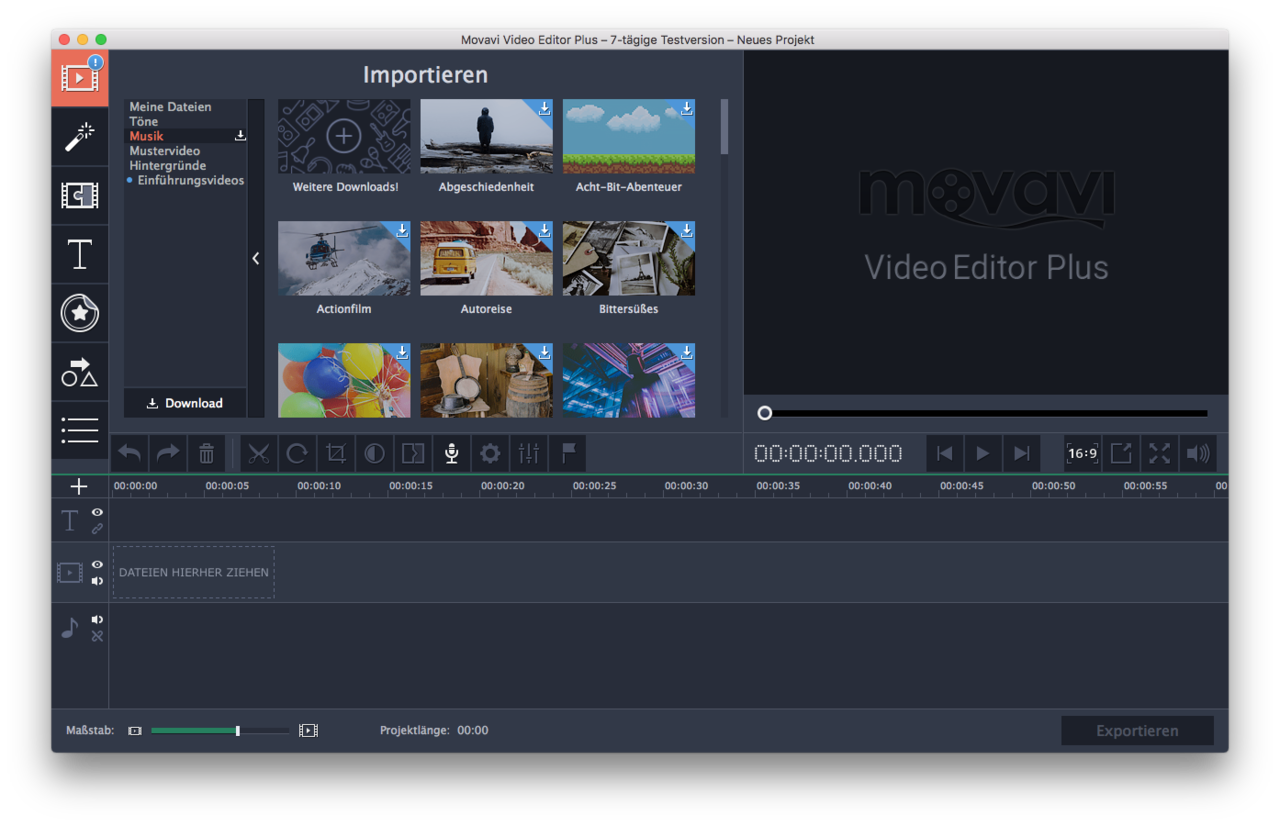Collapse the category list with chevron
Image resolution: width=1280 pixels, height=826 pixels.
[256, 258]
